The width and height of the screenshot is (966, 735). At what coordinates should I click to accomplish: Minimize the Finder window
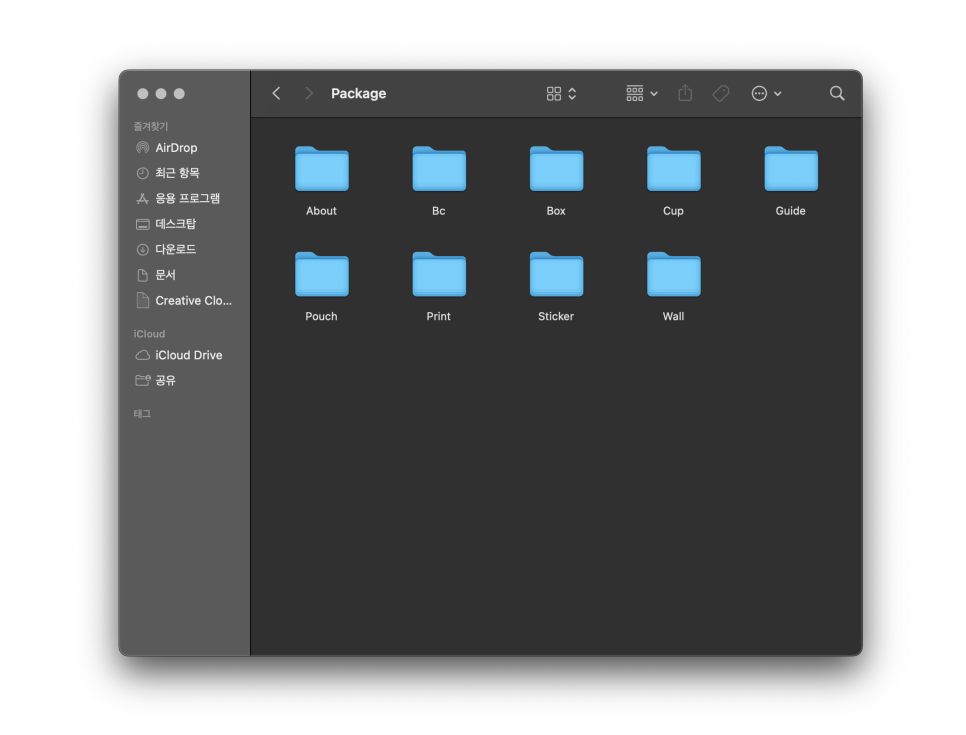point(161,94)
